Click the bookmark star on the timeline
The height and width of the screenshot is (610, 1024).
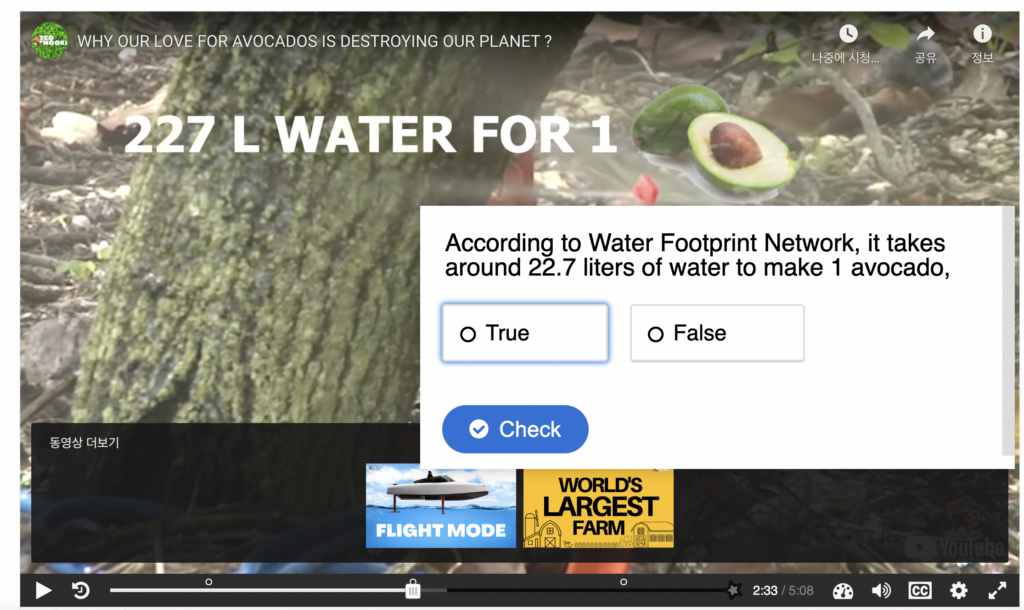point(733,590)
